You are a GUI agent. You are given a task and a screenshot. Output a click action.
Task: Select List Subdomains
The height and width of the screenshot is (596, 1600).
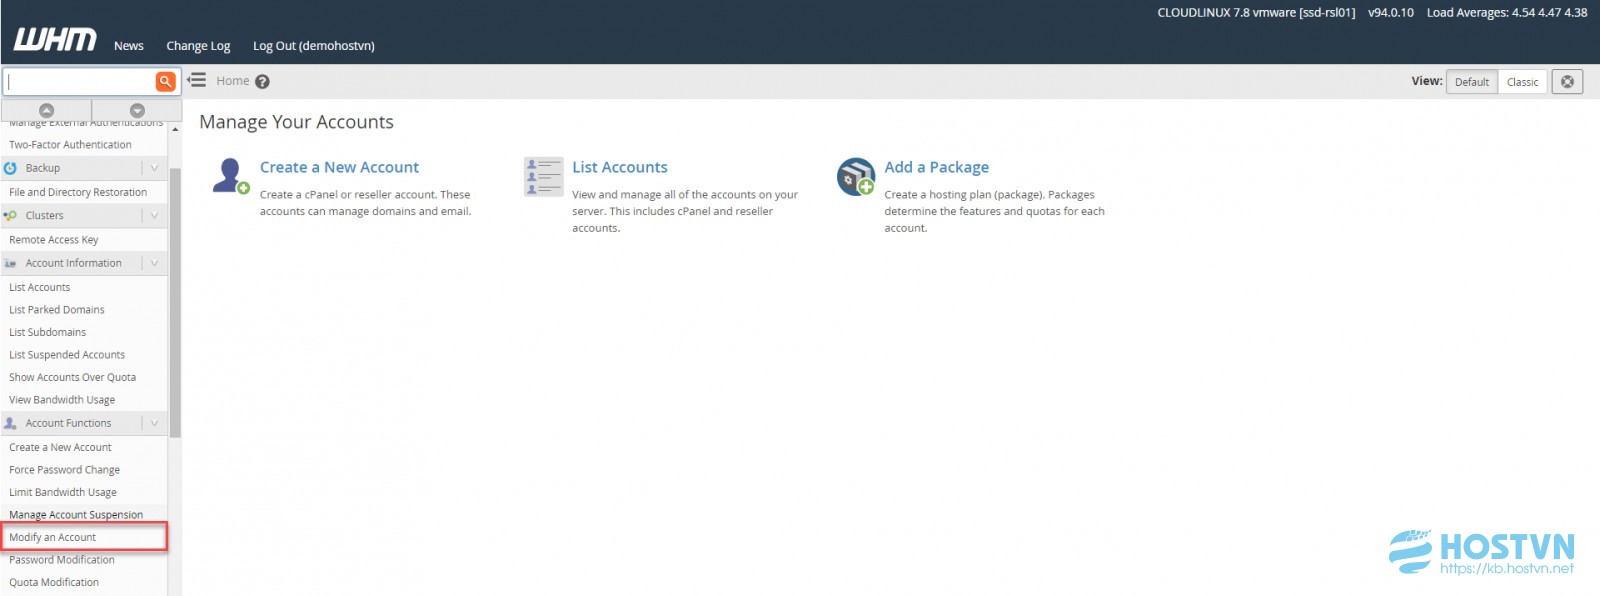point(48,332)
